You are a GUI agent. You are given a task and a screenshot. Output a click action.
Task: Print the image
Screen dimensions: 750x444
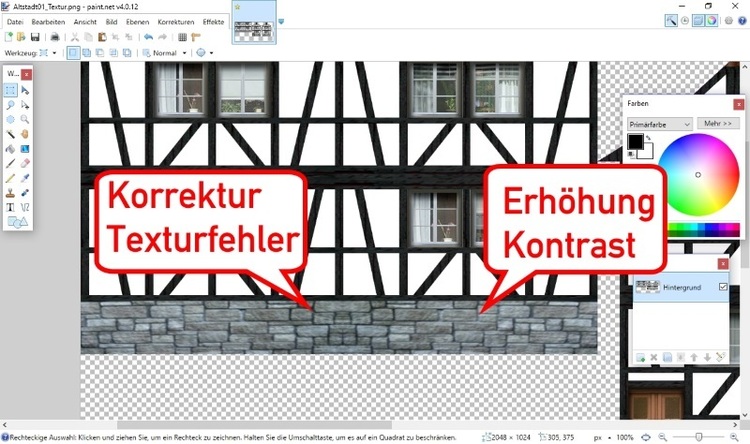point(55,37)
